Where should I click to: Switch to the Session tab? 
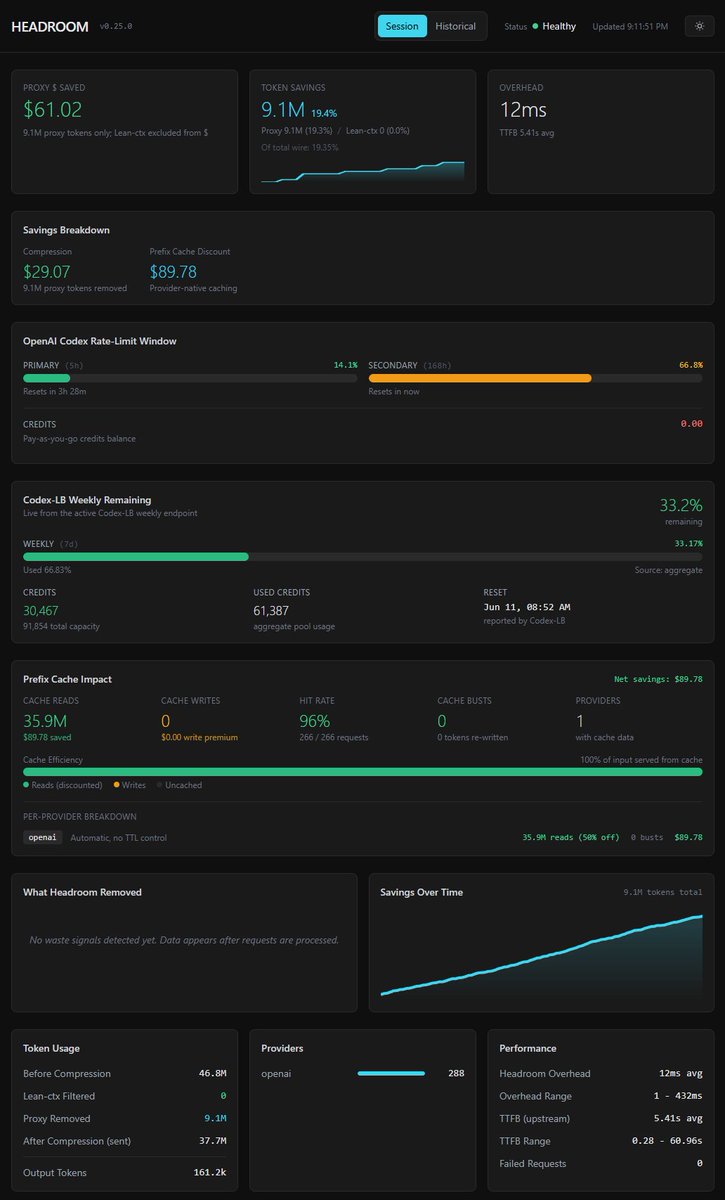[402, 26]
